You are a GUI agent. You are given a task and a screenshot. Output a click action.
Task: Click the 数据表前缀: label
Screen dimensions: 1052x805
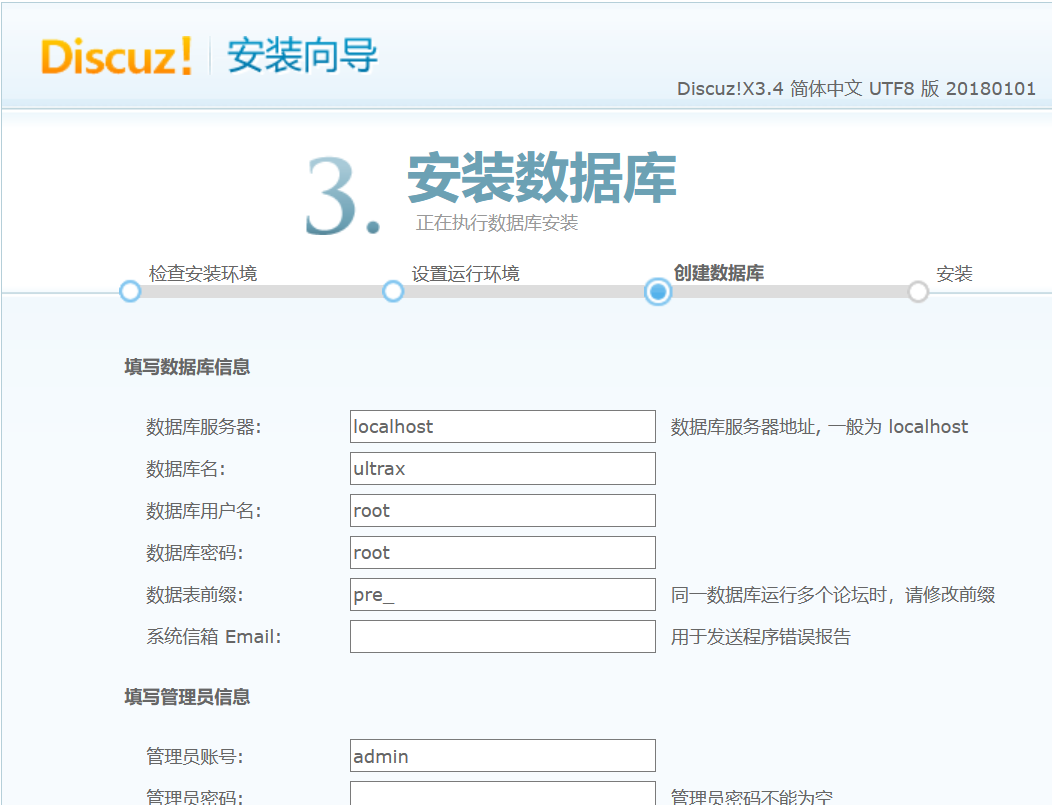tap(195, 595)
